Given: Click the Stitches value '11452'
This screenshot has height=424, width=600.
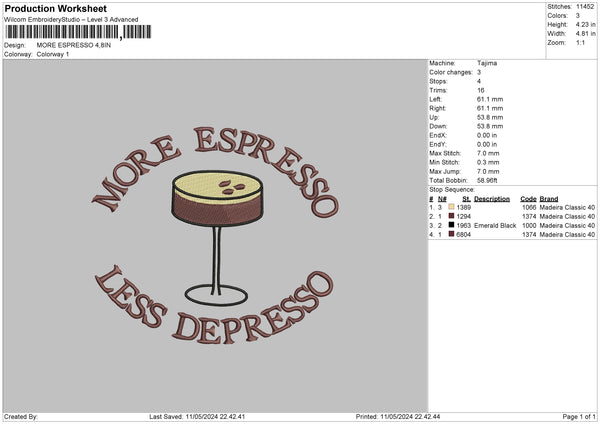Looking at the screenshot, I should tap(585, 7).
